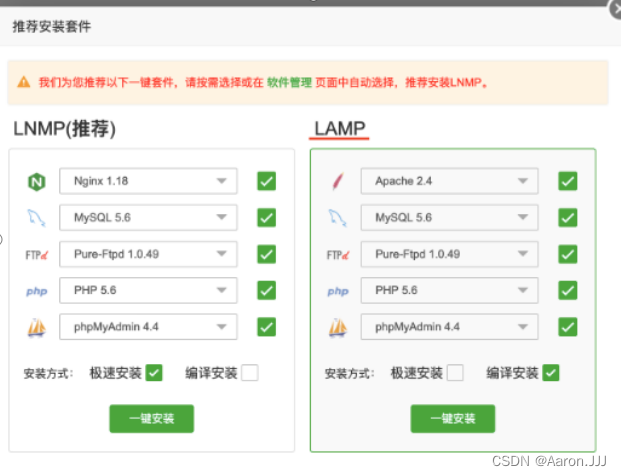Viewport: 621px width, 476px height.
Task: Click the MySQL dolphin icon in LNMP
Action: click(x=37, y=218)
